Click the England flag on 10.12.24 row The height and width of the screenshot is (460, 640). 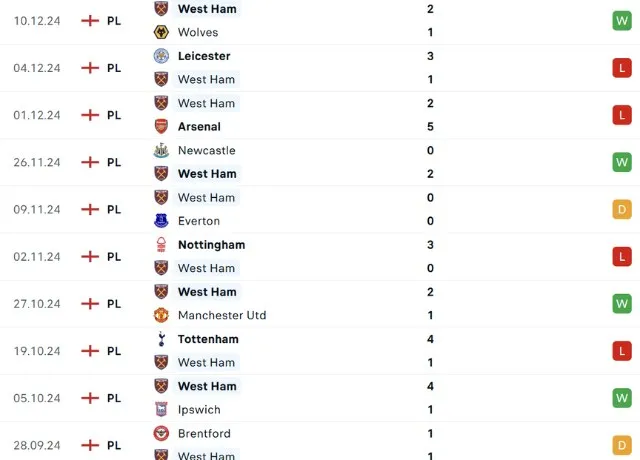(x=90, y=20)
